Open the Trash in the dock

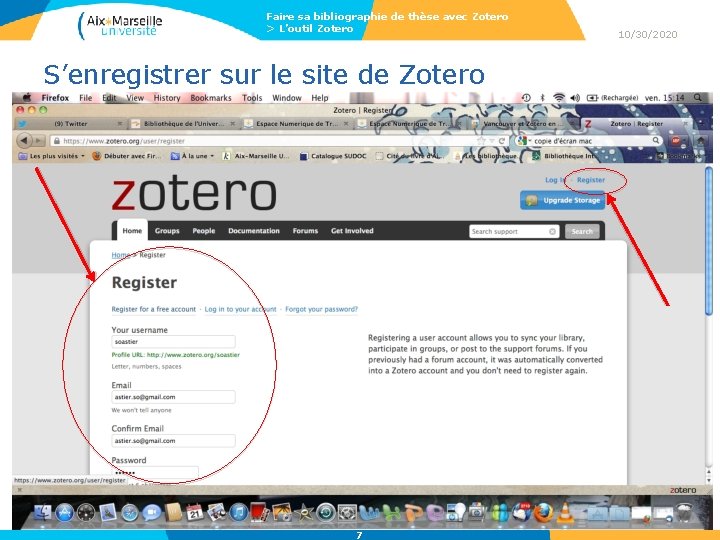pos(685,512)
